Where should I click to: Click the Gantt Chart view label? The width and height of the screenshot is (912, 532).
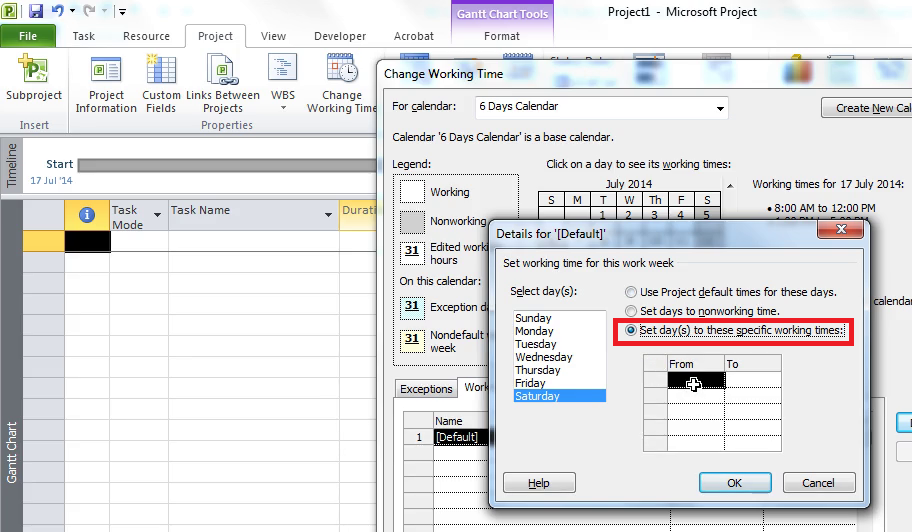point(11,453)
